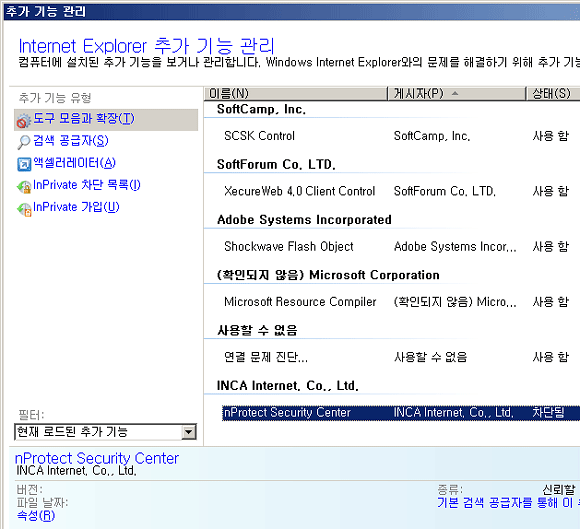Screen dimensions: 580x529
Task: Click 차단됨 status of nProtect Security Center
Action: [549, 412]
